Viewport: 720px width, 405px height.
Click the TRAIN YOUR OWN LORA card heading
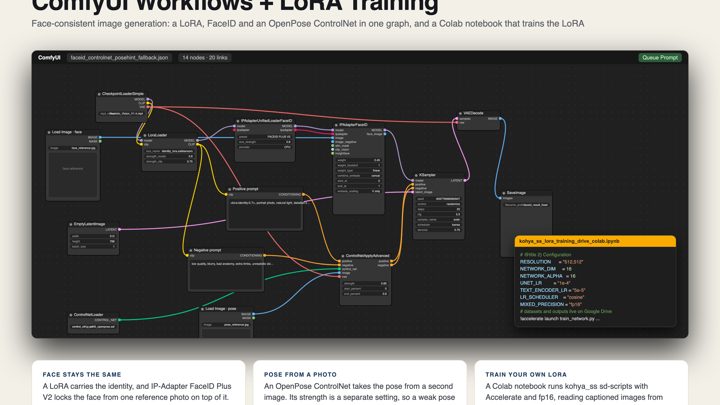tap(526, 374)
